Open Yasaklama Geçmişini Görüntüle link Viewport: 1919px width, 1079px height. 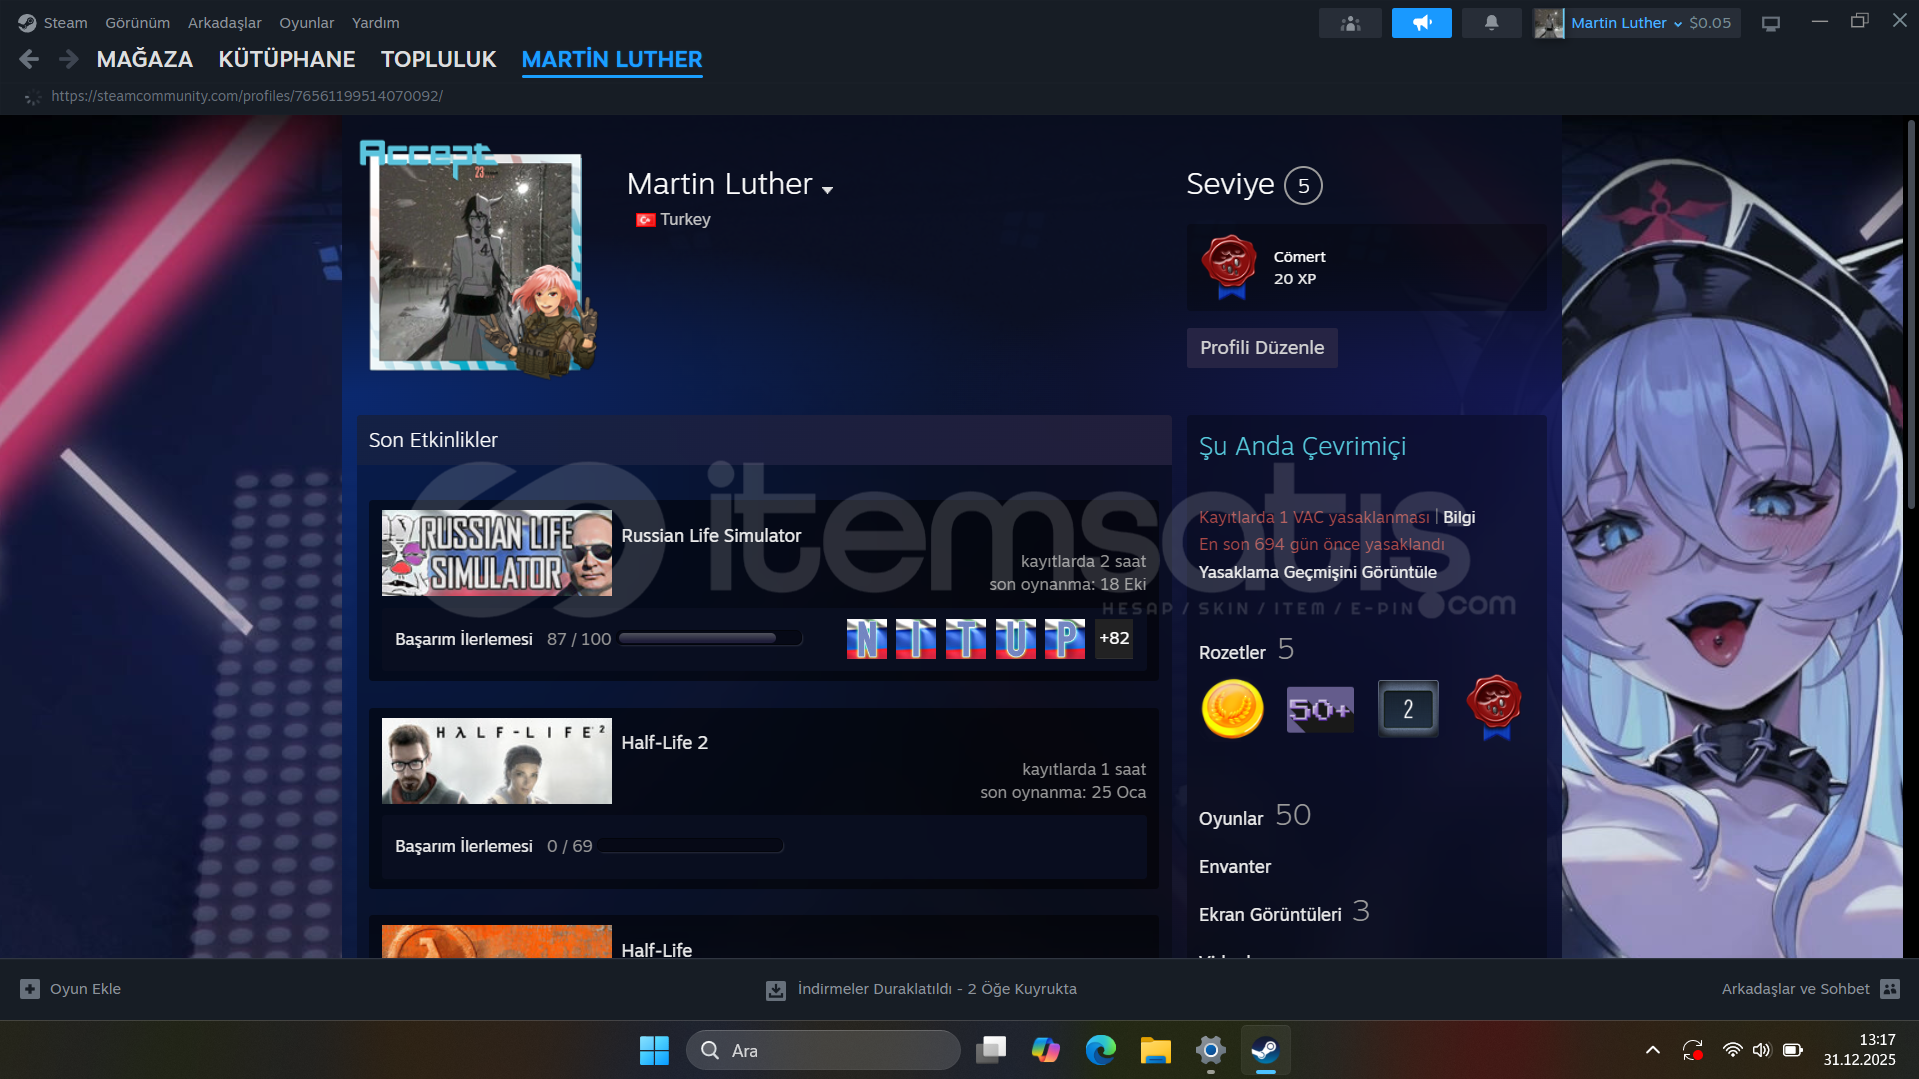[1318, 572]
